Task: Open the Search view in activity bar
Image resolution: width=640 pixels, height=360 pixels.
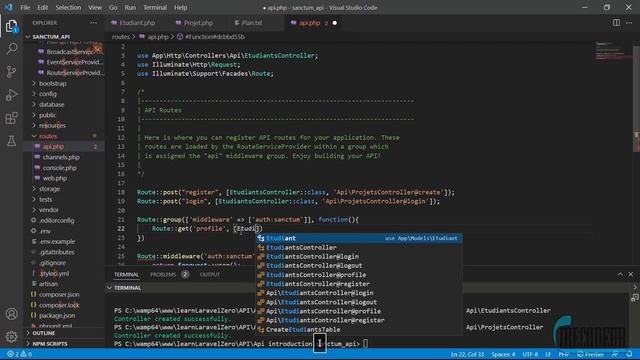Action: [11, 49]
